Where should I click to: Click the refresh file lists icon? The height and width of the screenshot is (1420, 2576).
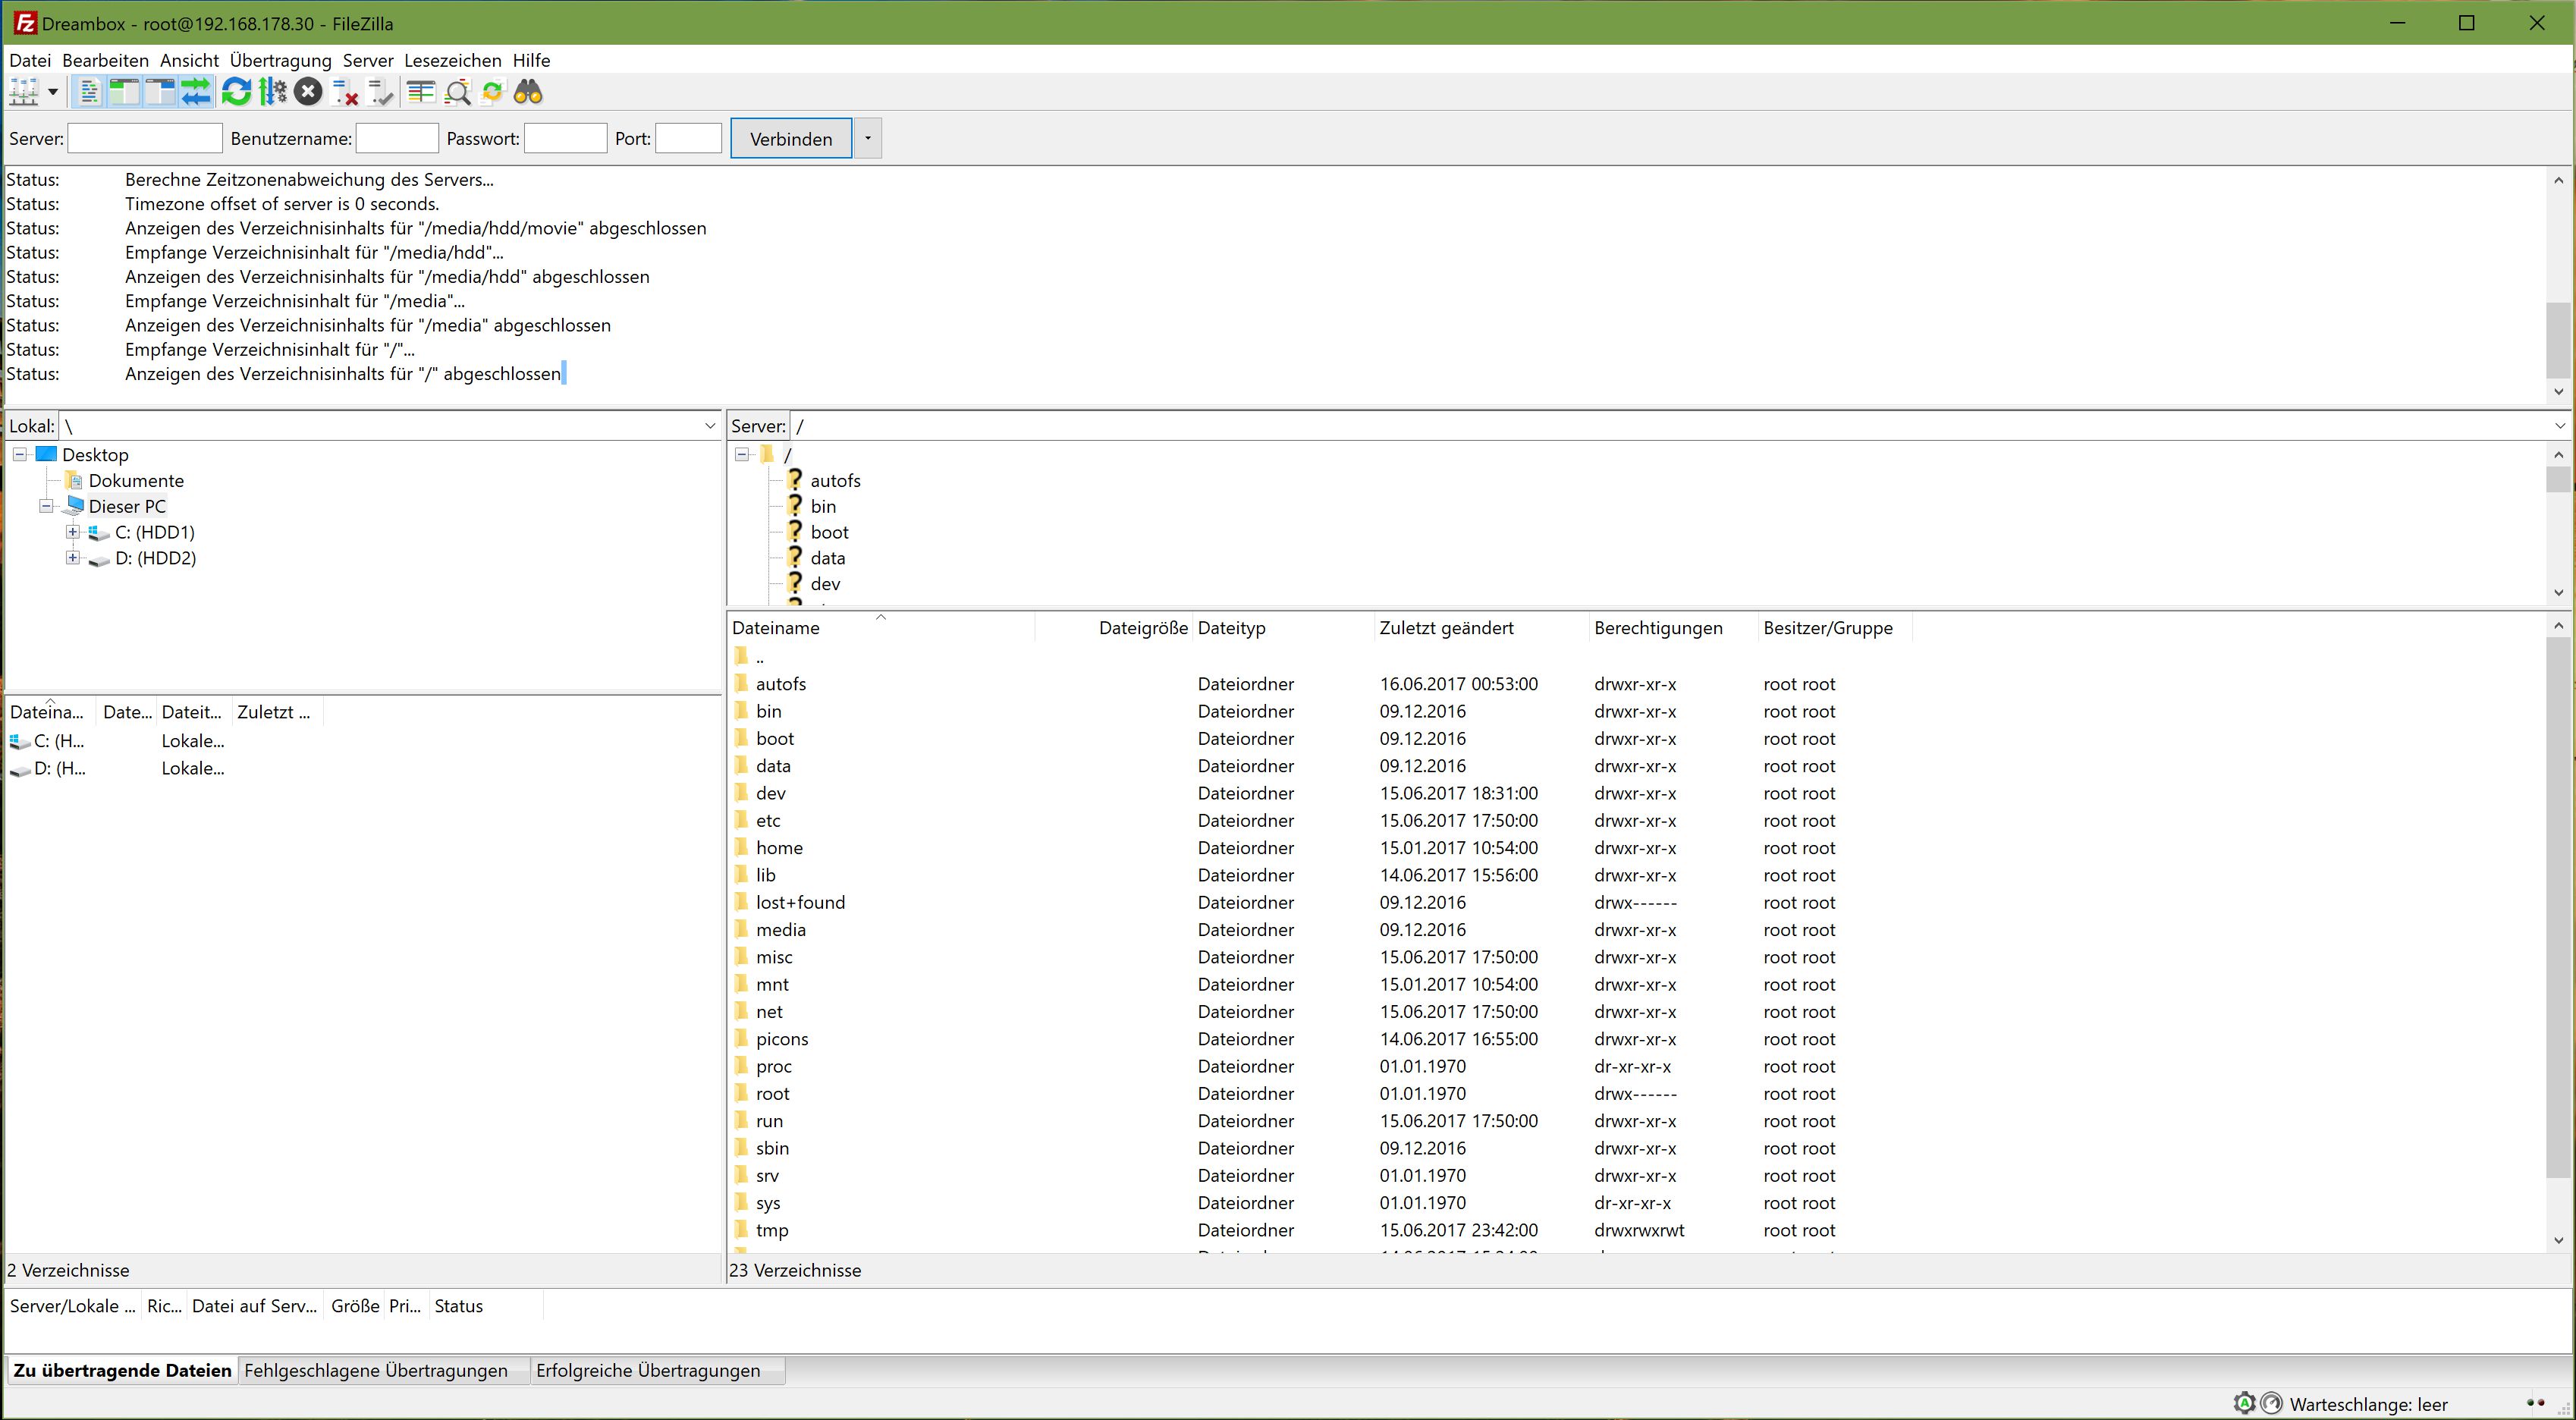(x=236, y=93)
